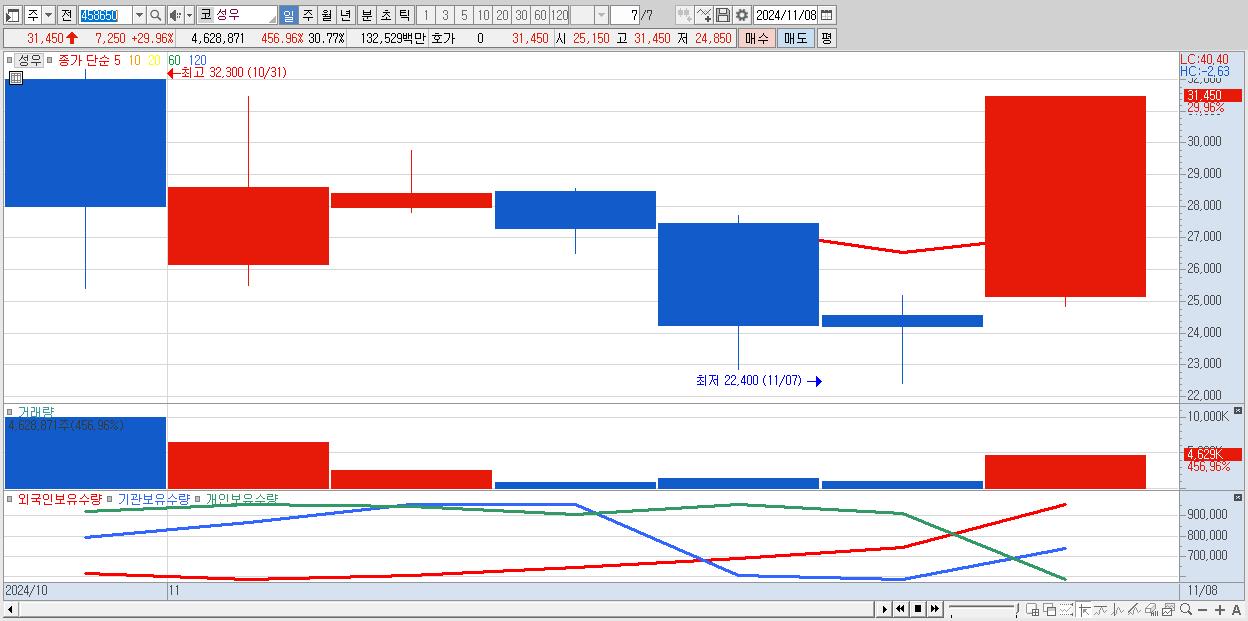
Task: Choose interval 120 button
Action: 559,15
